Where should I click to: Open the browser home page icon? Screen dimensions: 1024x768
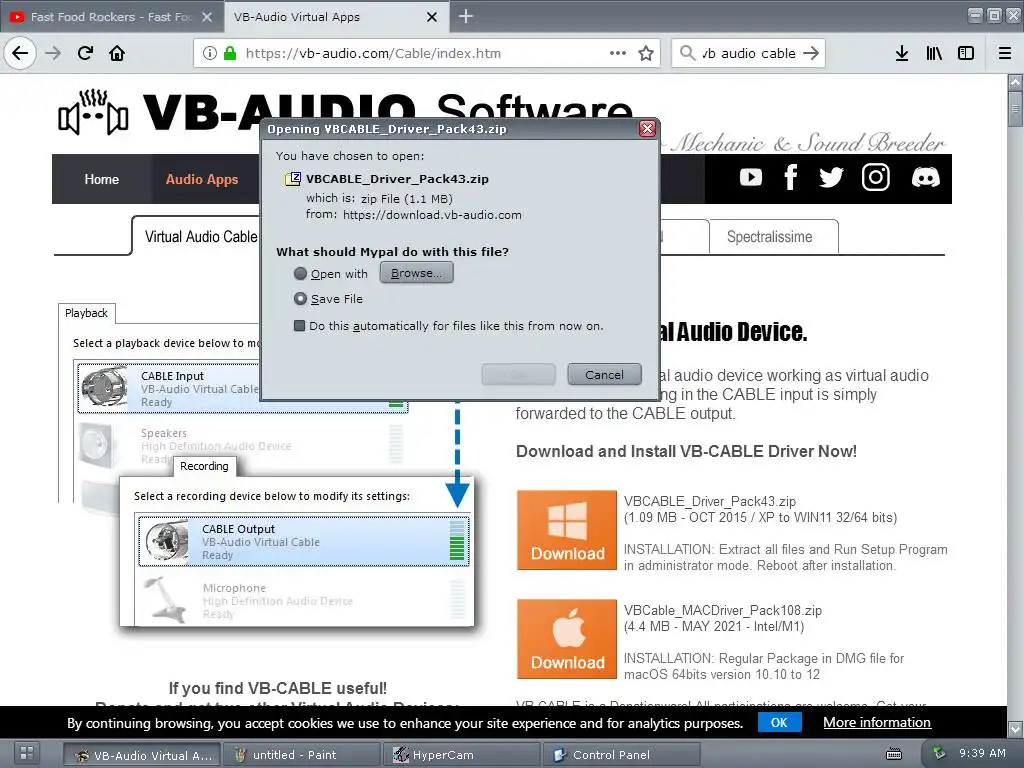[117, 53]
